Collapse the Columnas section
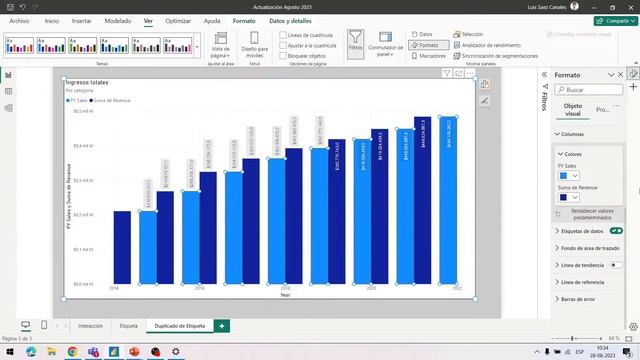This screenshot has width=640, height=360. click(x=557, y=134)
